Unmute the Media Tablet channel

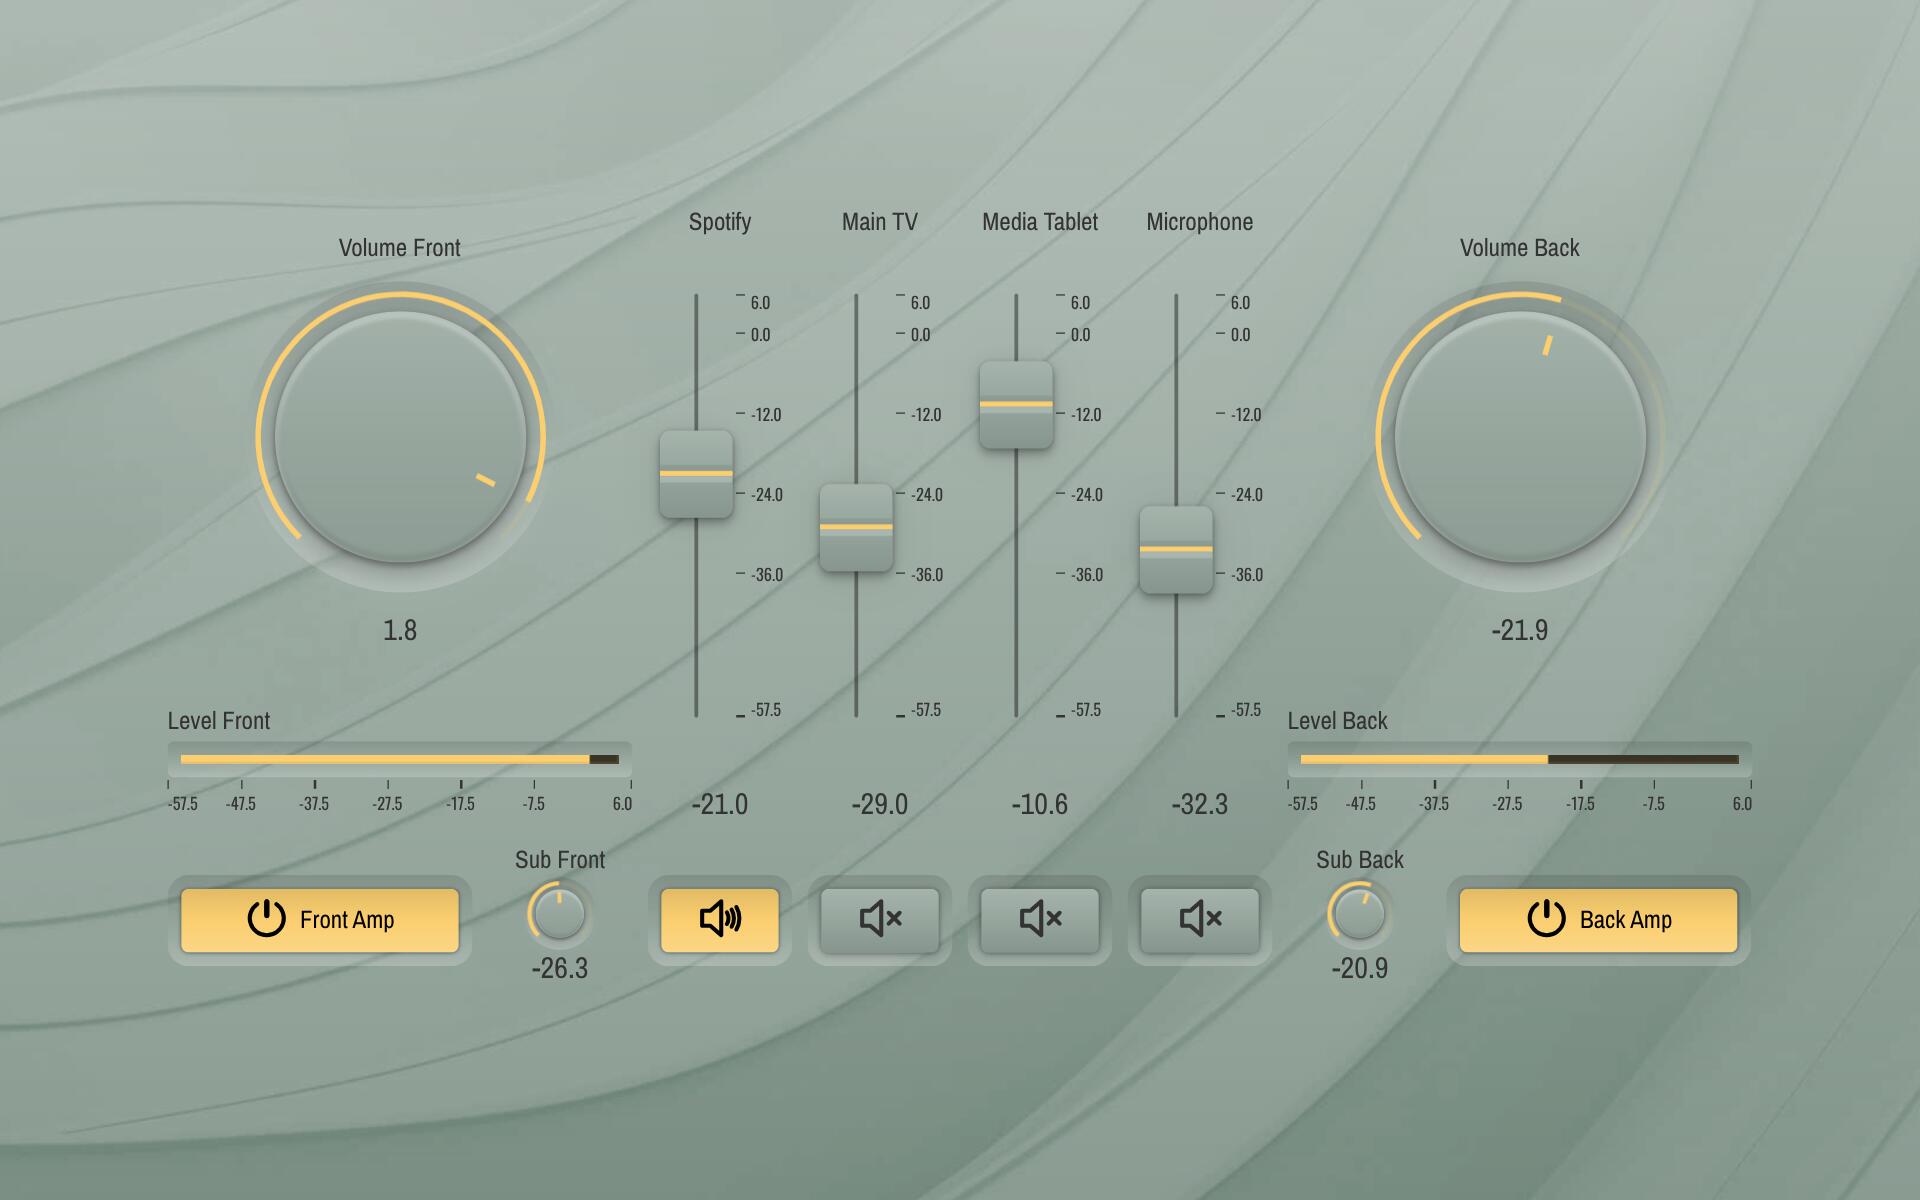click(1039, 919)
